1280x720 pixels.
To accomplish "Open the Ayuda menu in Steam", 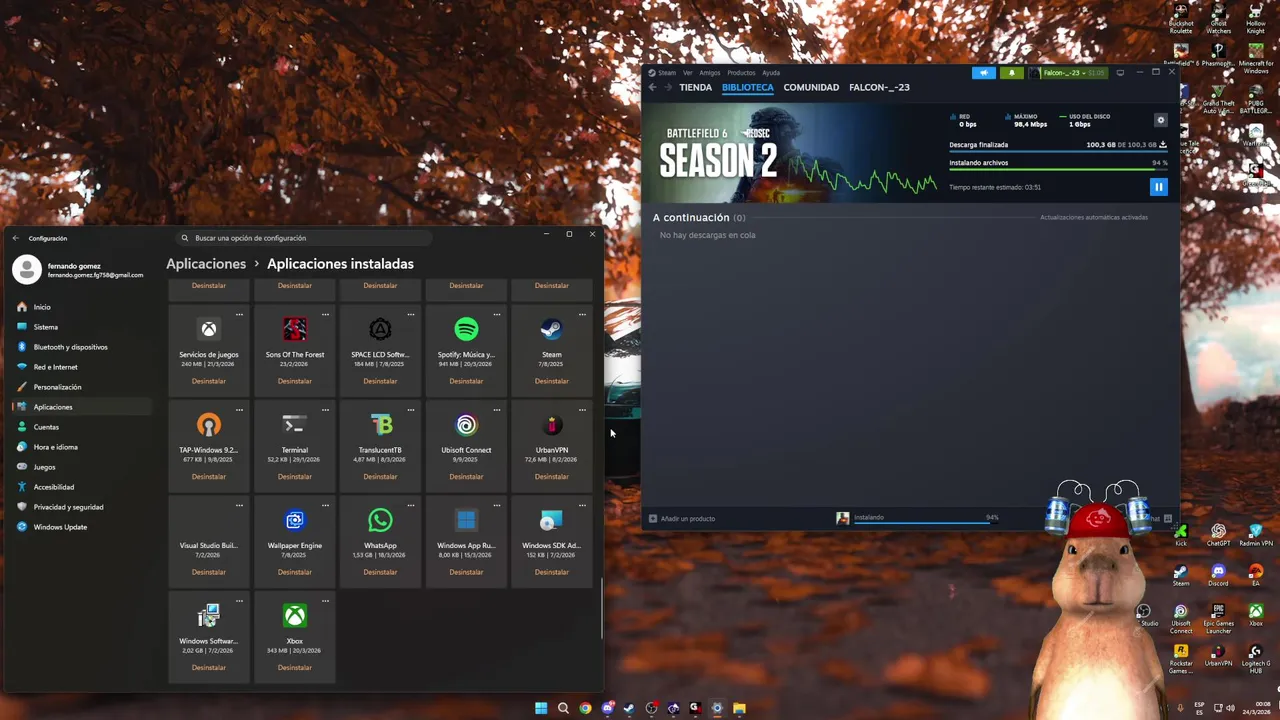I will (771, 73).
